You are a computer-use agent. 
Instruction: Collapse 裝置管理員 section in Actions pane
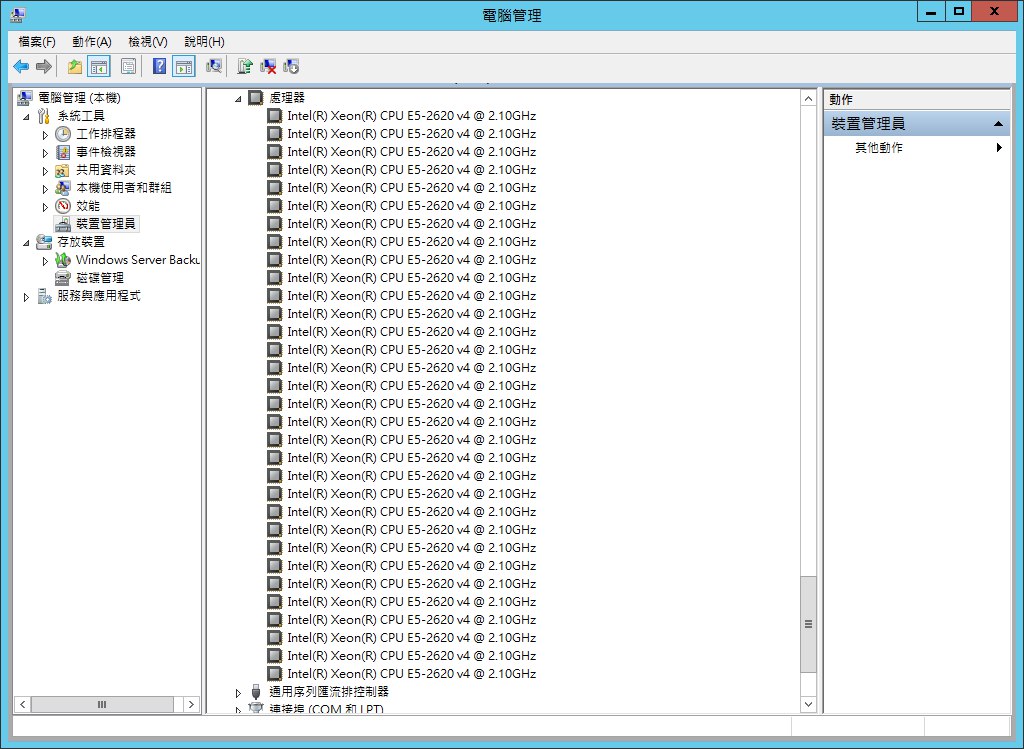click(x=998, y=123)
